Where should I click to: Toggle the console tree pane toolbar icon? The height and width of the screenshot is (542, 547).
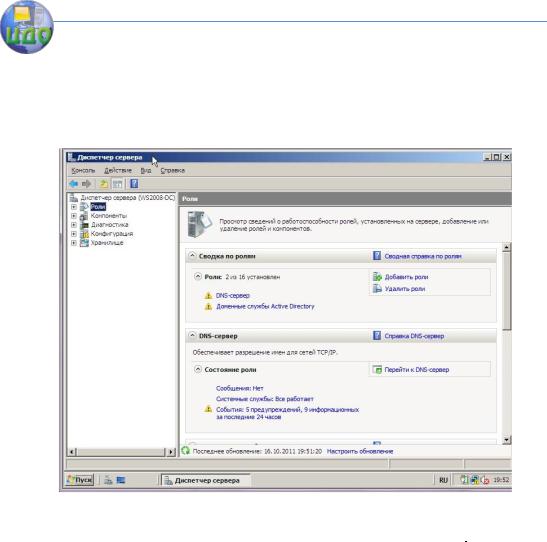(118, 184)
